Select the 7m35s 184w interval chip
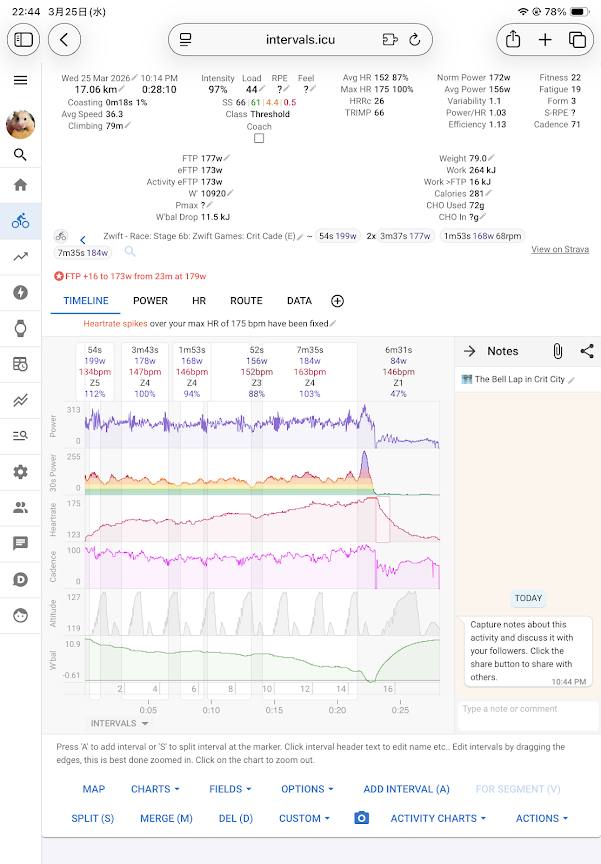Viewport: 601px width, 864px height. coord(83,253)
